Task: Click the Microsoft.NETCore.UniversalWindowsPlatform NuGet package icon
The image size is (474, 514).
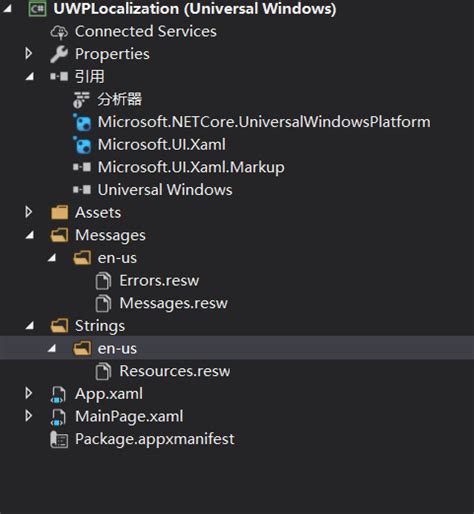Action: [x=82, y=122]
